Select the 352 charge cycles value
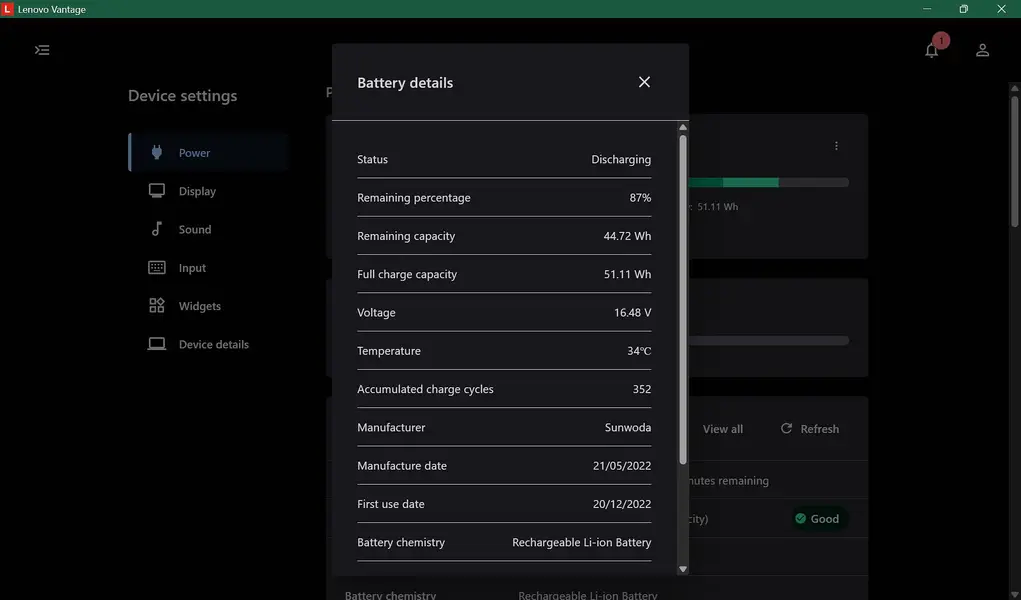1021x600 pixels. (x=641, y=389)
